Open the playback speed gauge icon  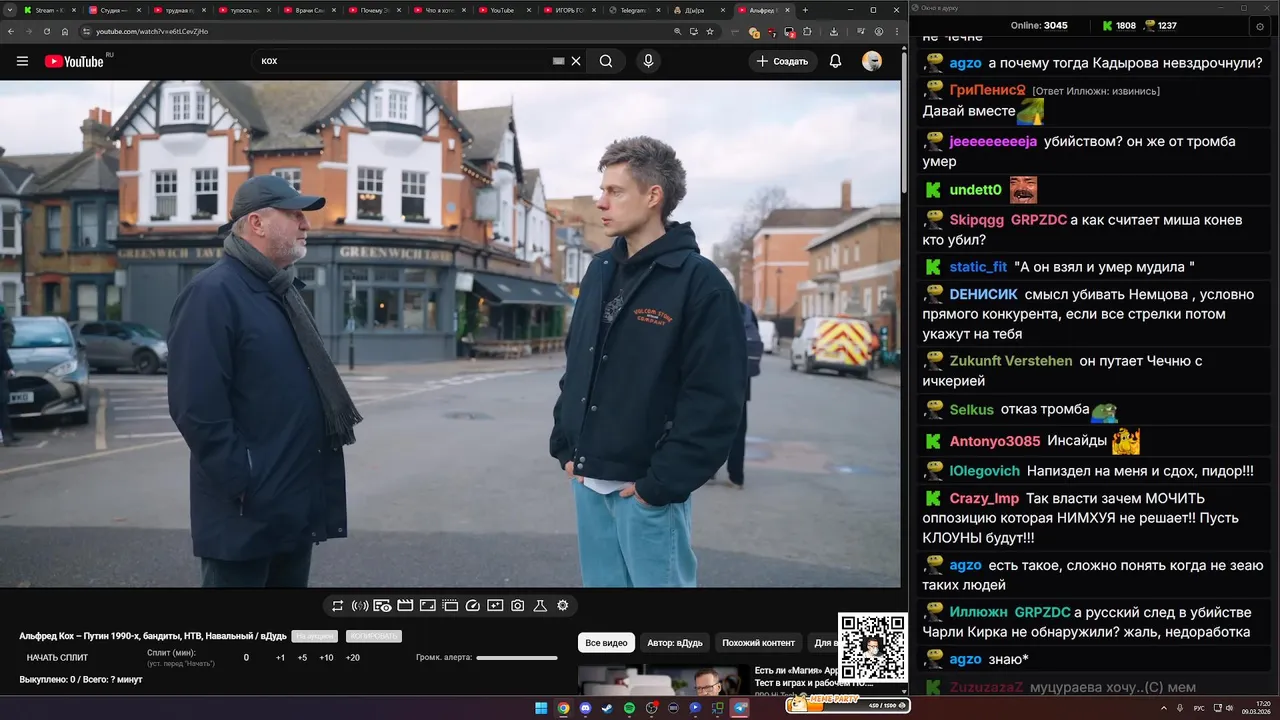(x=473, y=605)
